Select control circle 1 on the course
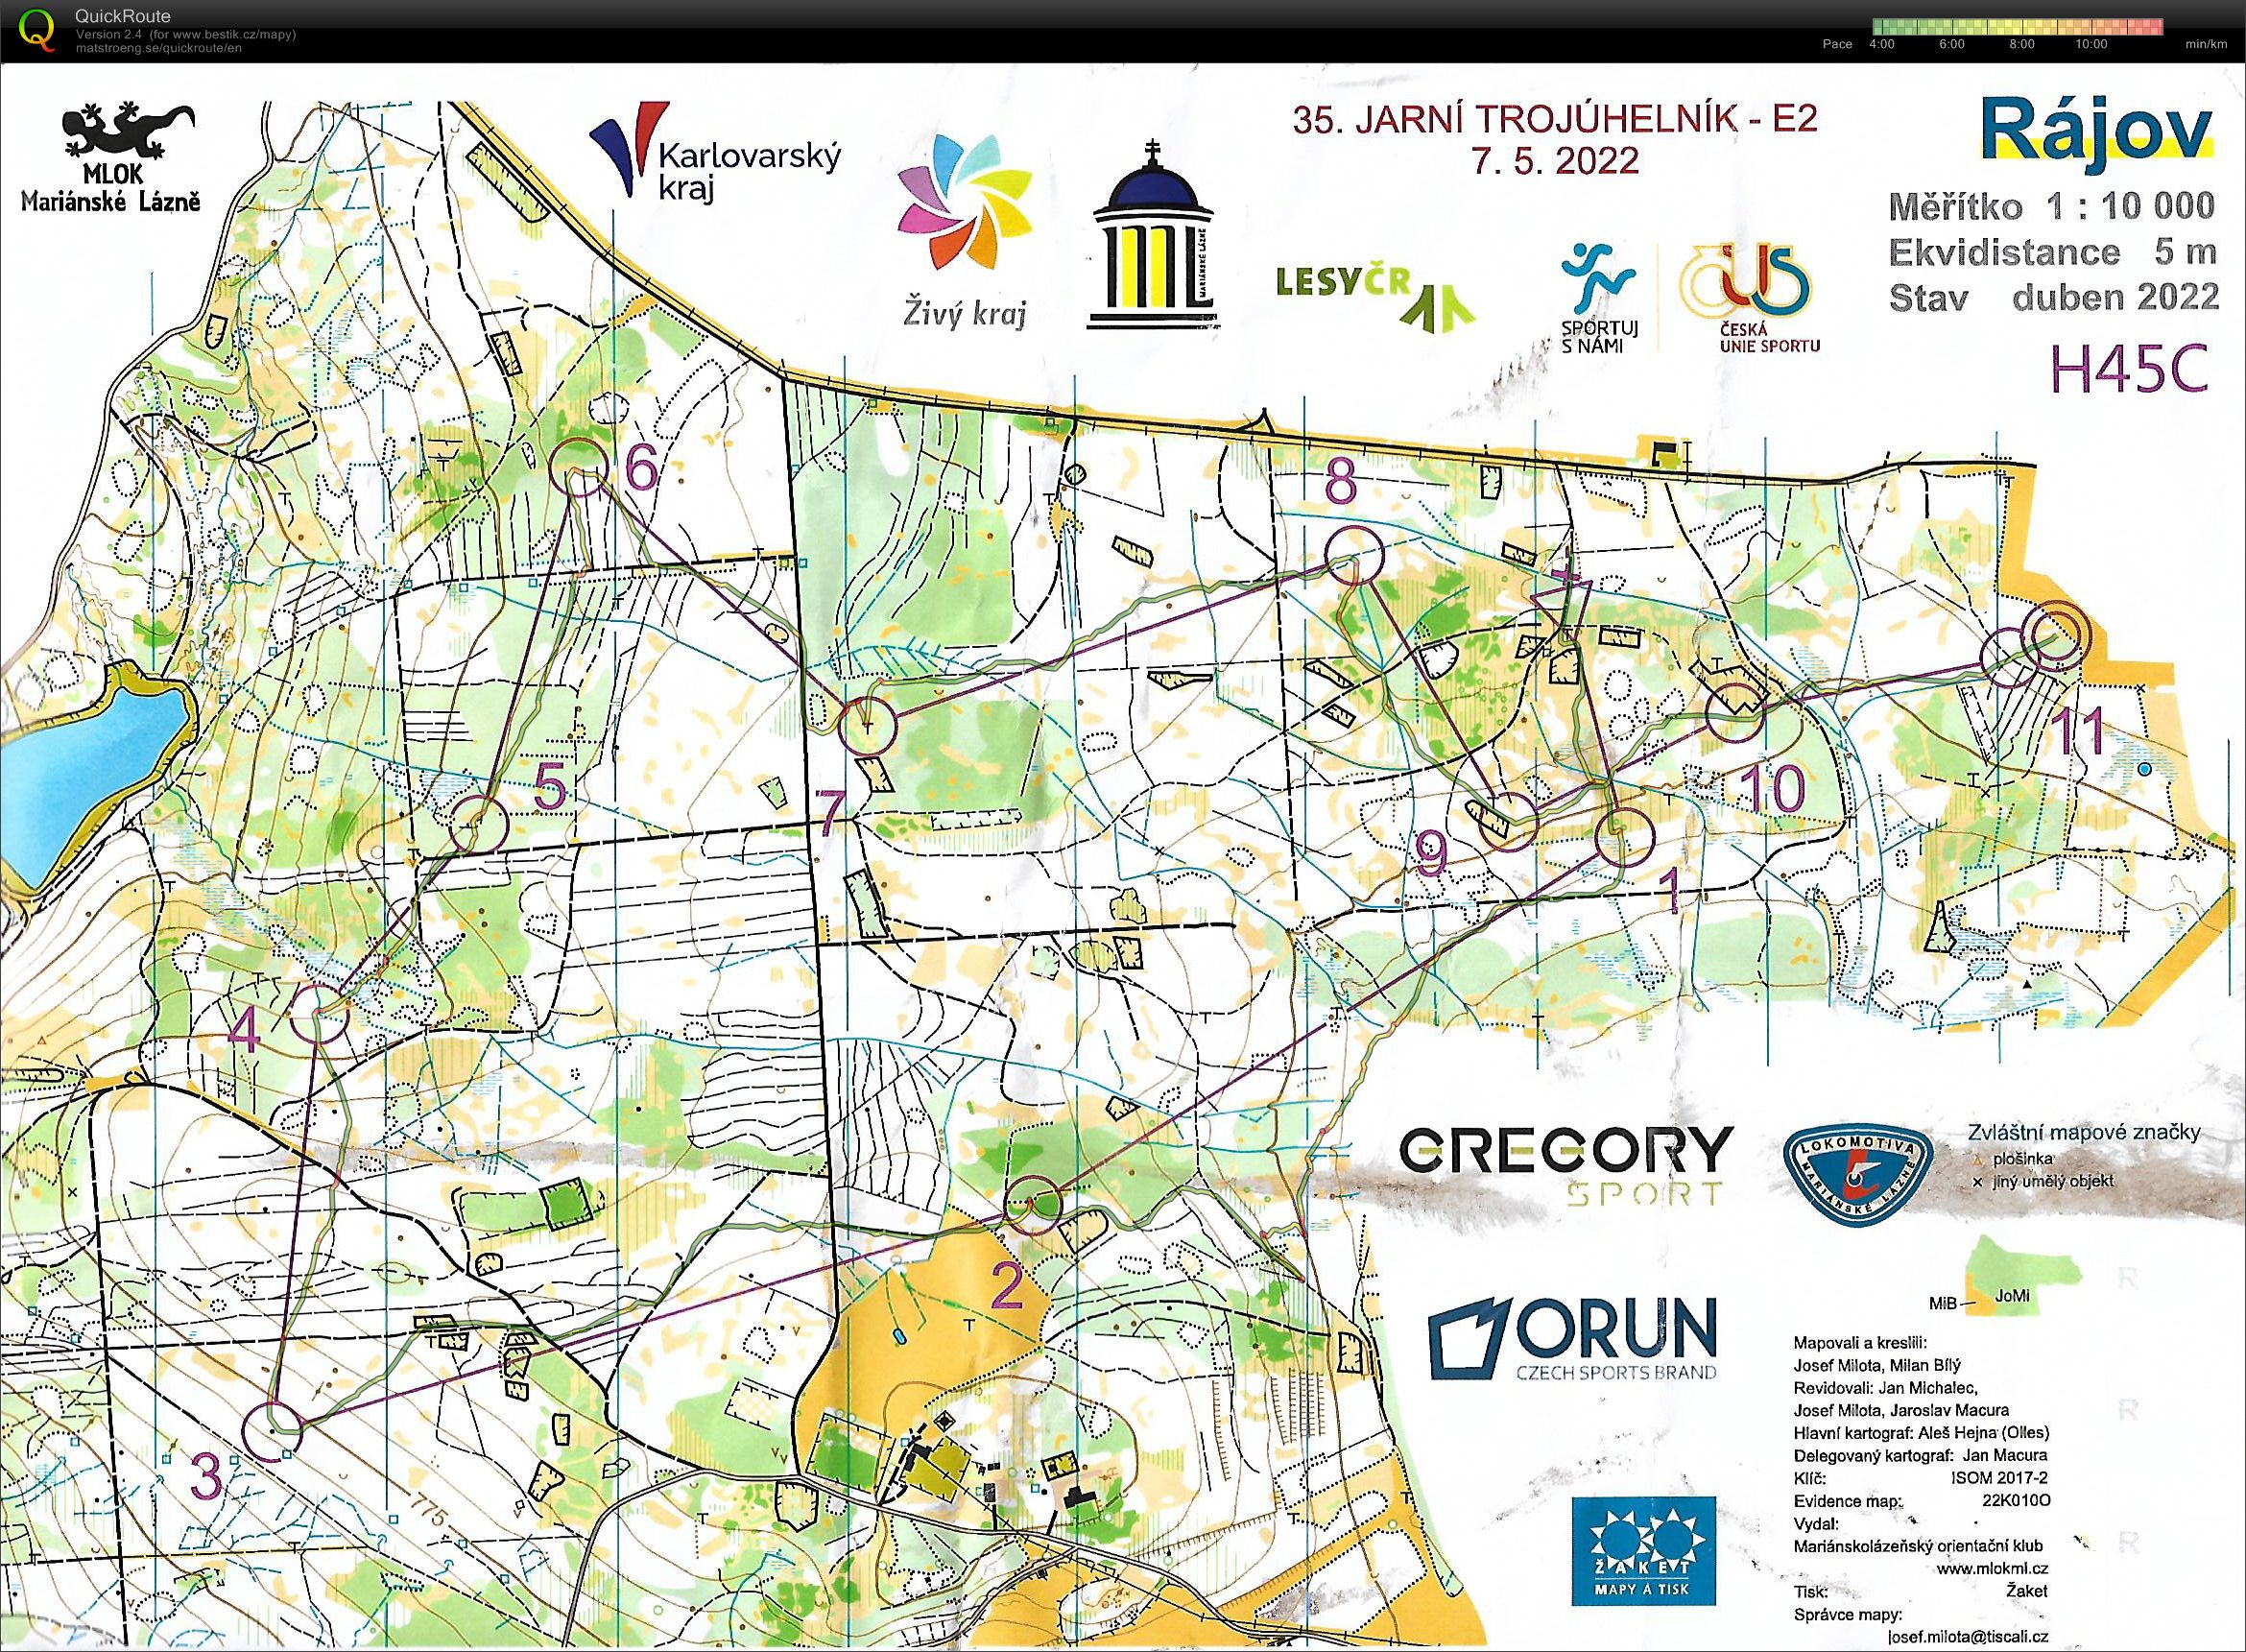 pos(1623,836)
